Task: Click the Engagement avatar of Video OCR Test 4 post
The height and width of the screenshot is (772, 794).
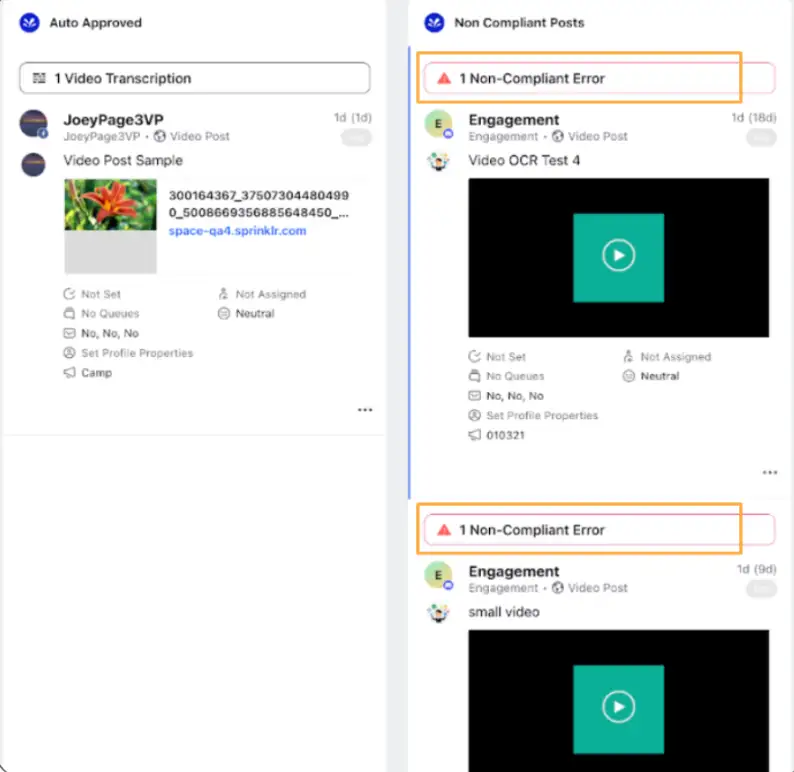Action: (x=439, y=124)
